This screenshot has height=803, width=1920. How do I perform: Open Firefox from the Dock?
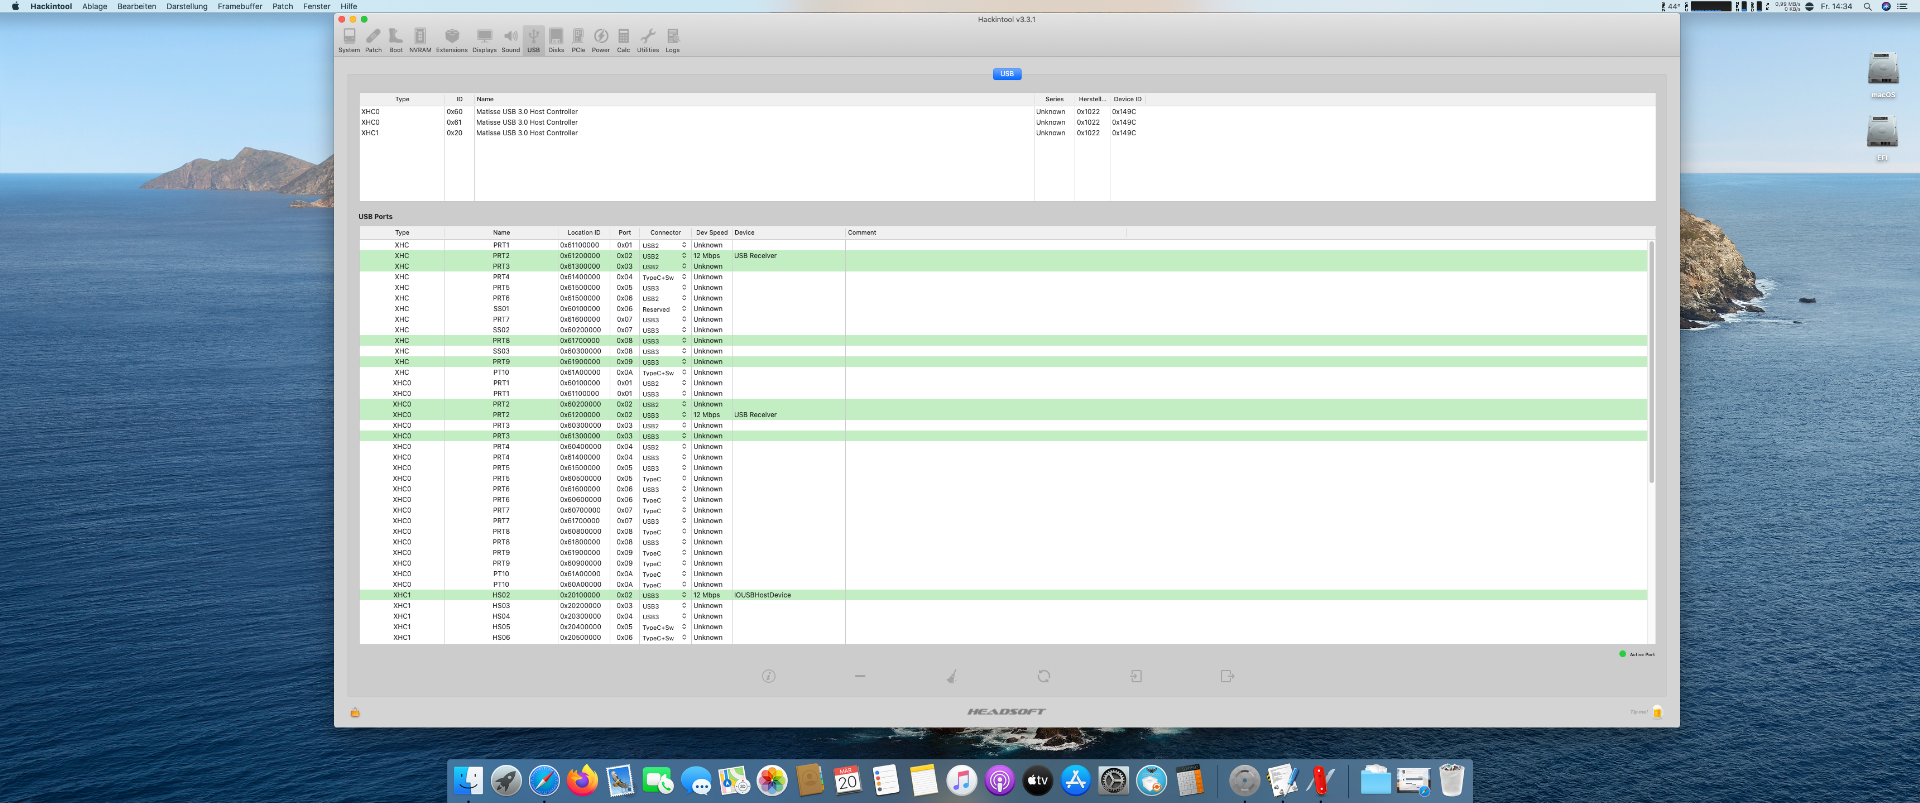[x=582, y=780]
